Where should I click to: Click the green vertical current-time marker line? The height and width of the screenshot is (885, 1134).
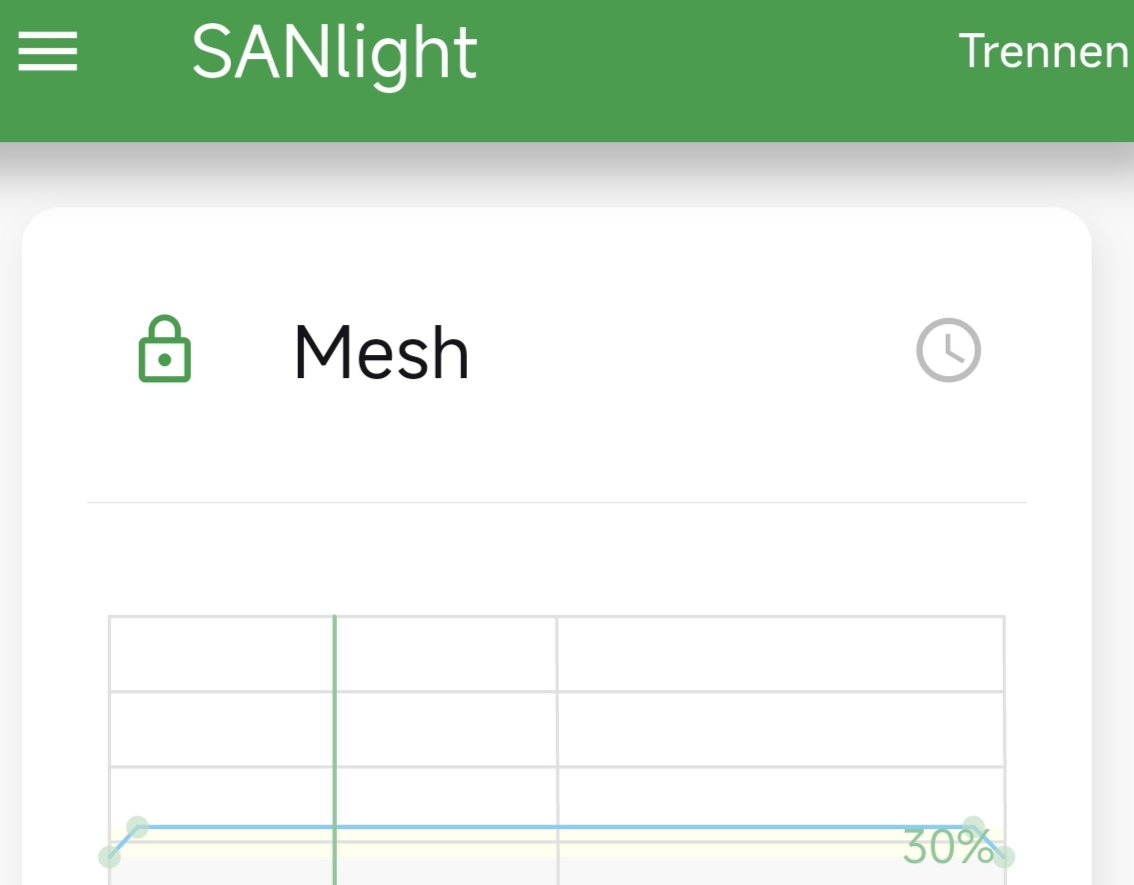click(x=335, y=750)
